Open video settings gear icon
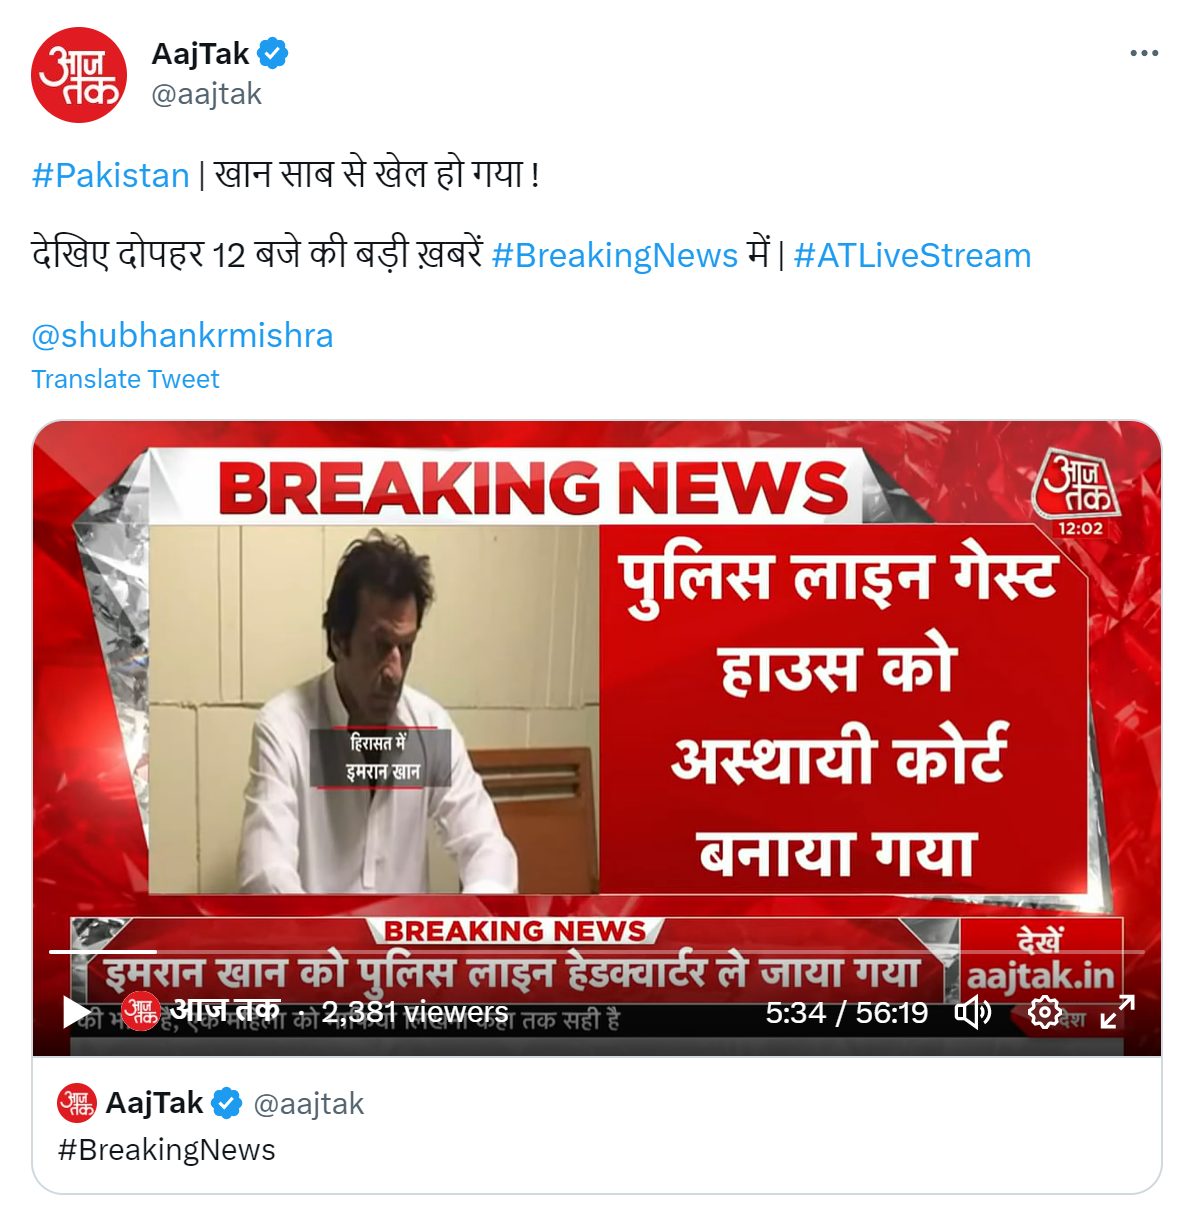1194x1230 pixels. [x=1044, y=1013]
